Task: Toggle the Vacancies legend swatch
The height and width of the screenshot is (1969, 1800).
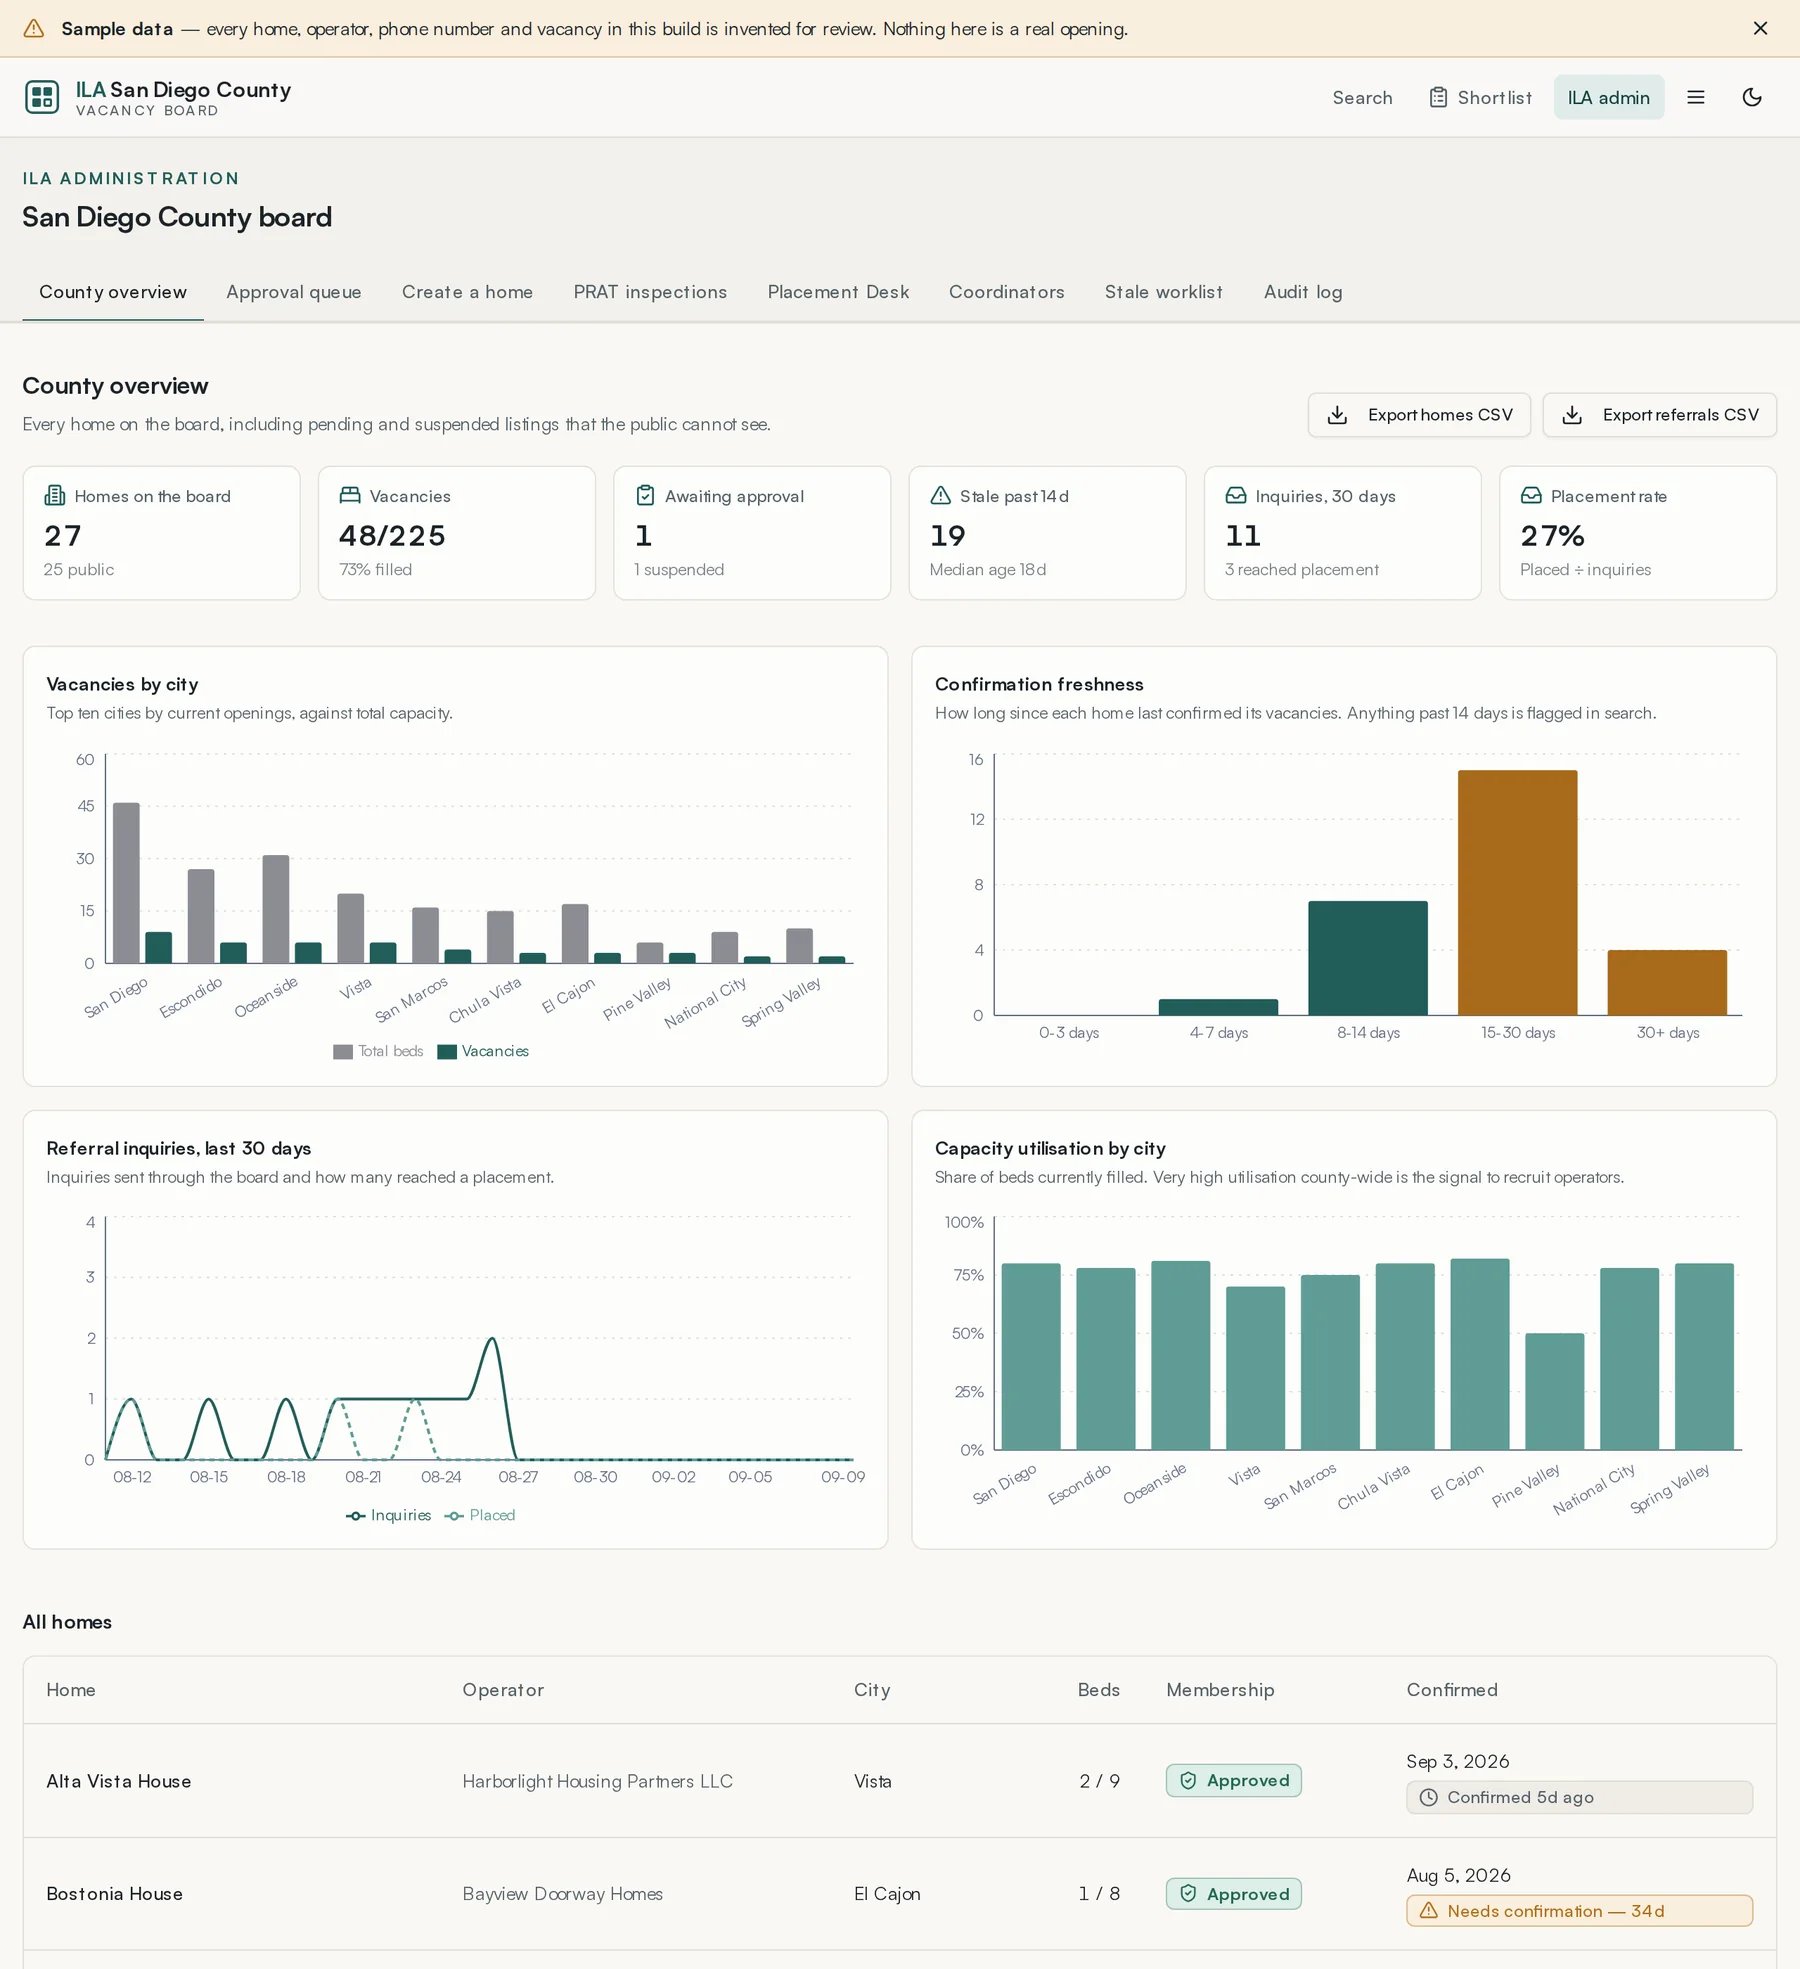Action: point(447,1051)
